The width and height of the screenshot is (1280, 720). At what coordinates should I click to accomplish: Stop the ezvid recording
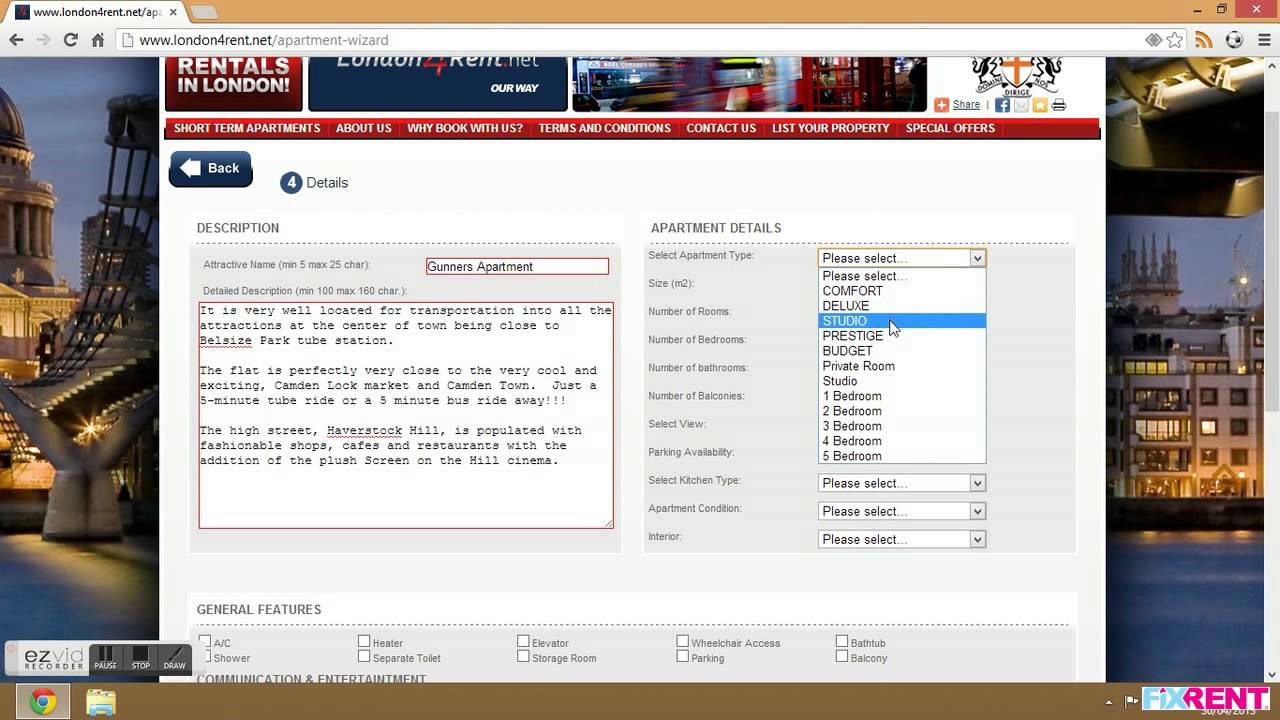(141, 658)
